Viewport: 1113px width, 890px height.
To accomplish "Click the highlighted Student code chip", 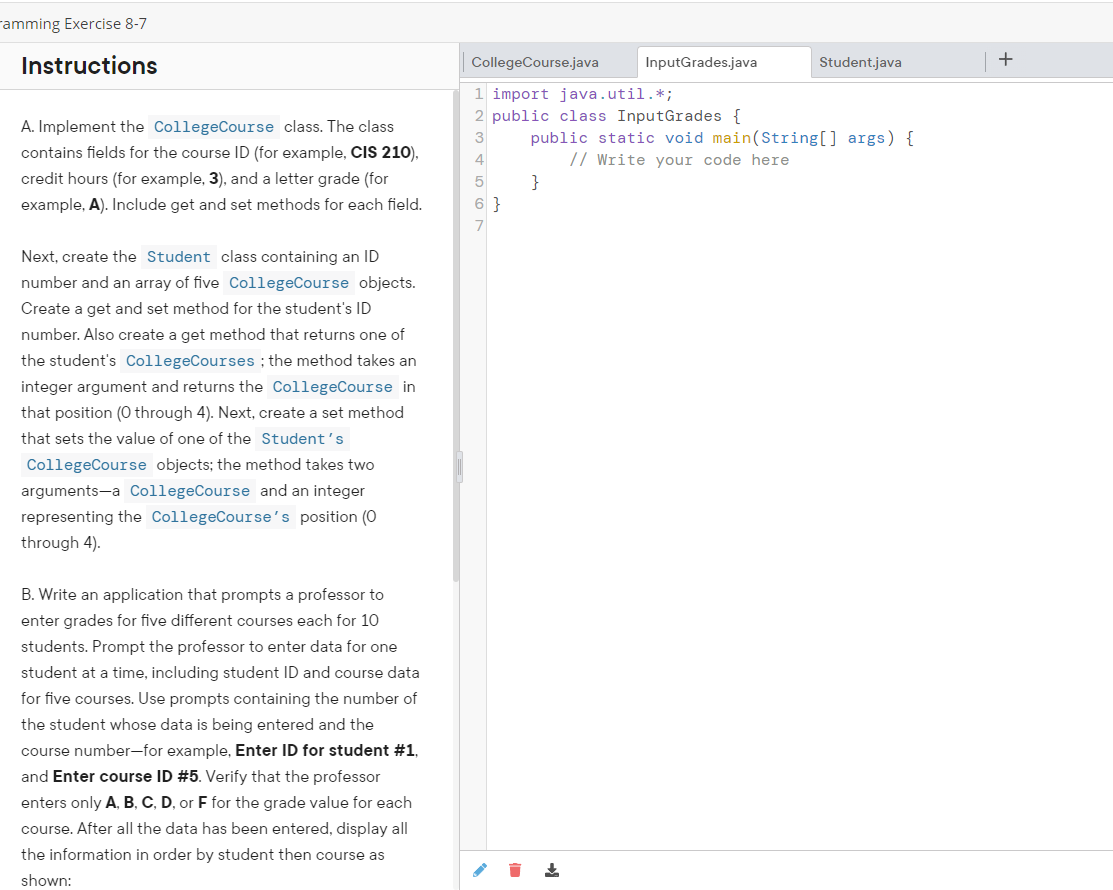I will tap(178, 257).
